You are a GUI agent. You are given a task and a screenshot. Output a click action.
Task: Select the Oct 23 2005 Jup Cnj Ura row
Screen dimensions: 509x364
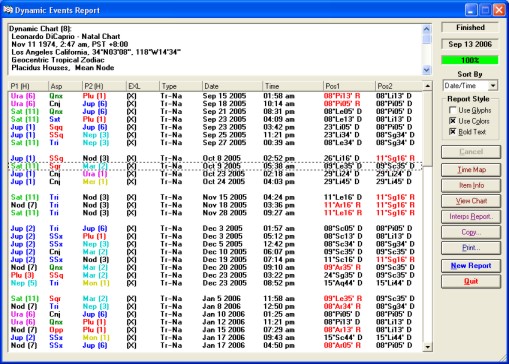tap(215, 174)
